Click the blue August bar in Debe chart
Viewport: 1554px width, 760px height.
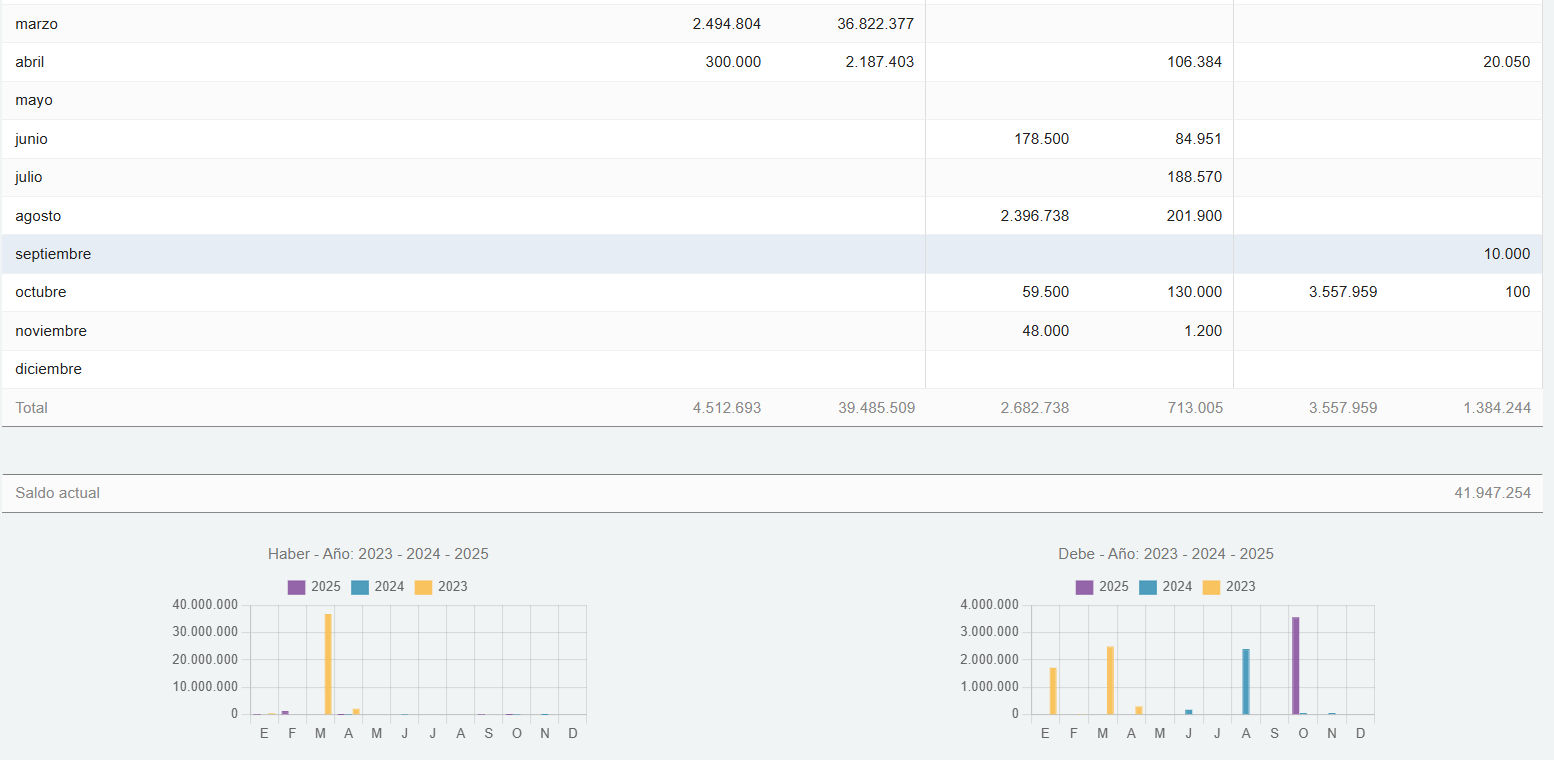(1246, 681)
